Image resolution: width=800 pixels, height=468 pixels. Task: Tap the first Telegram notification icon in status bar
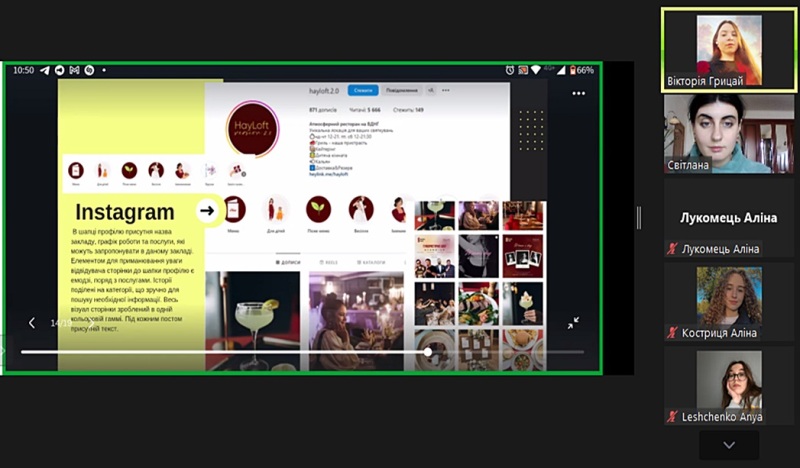pyautogui.click(x=45, y=70)
